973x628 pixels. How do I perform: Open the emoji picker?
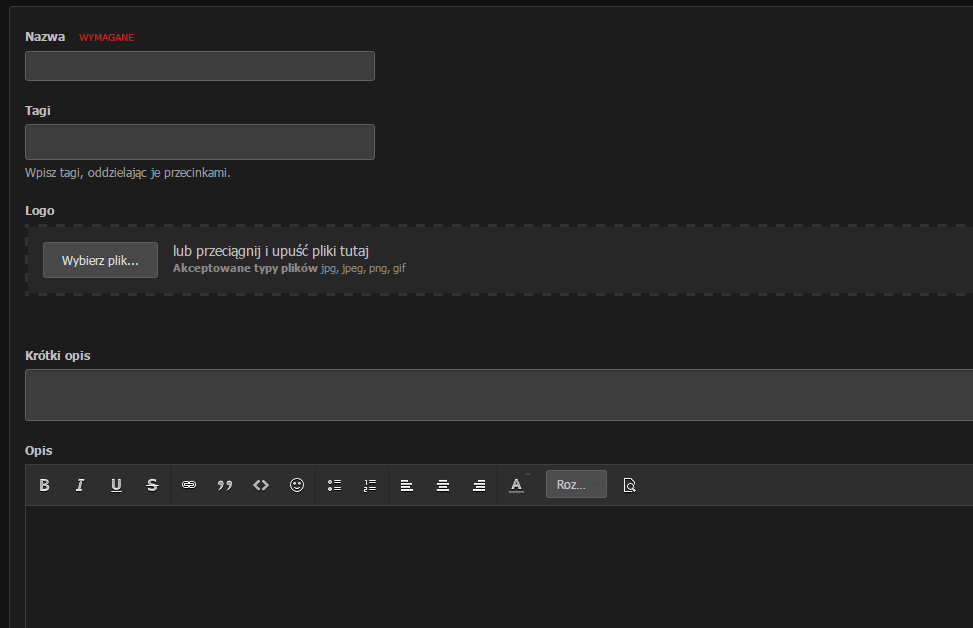(297, 485)
